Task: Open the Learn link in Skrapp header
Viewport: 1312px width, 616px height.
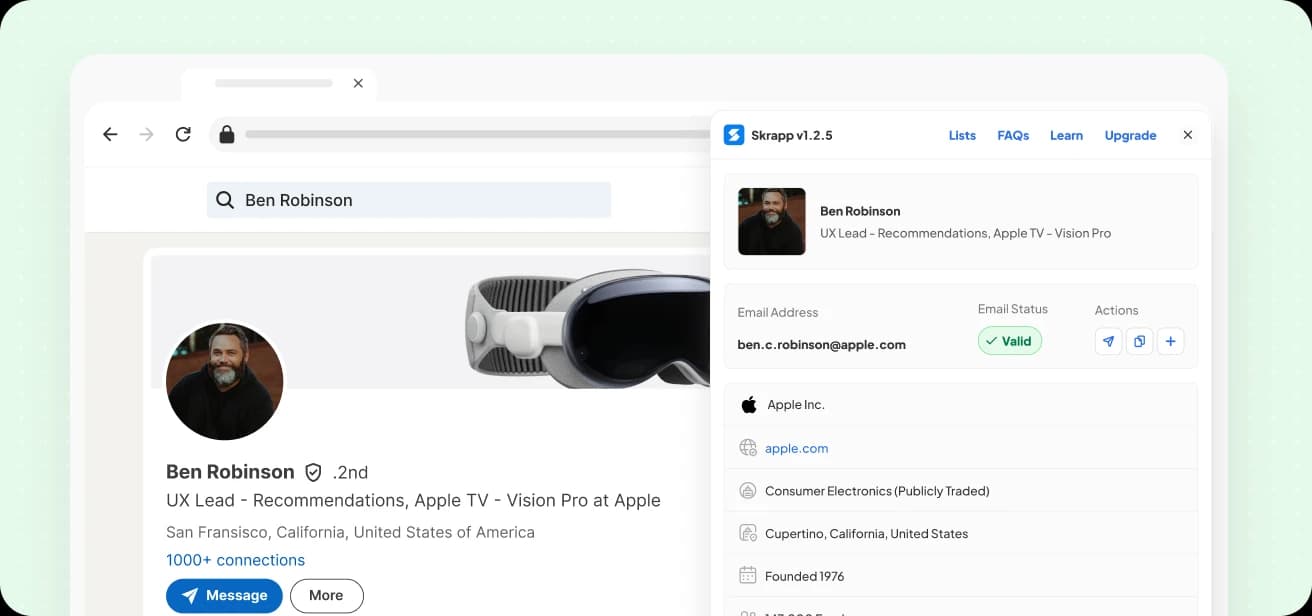Action: [x=1066, y=135]
